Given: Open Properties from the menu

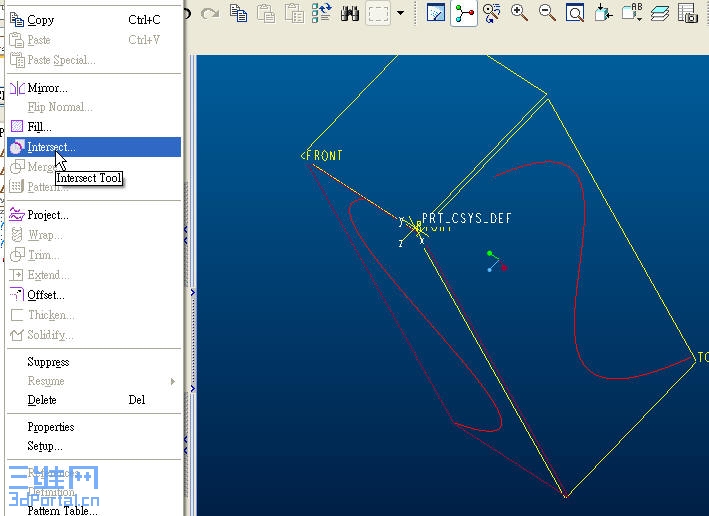Looking at the screenshot, I should [x=94, y=427].
